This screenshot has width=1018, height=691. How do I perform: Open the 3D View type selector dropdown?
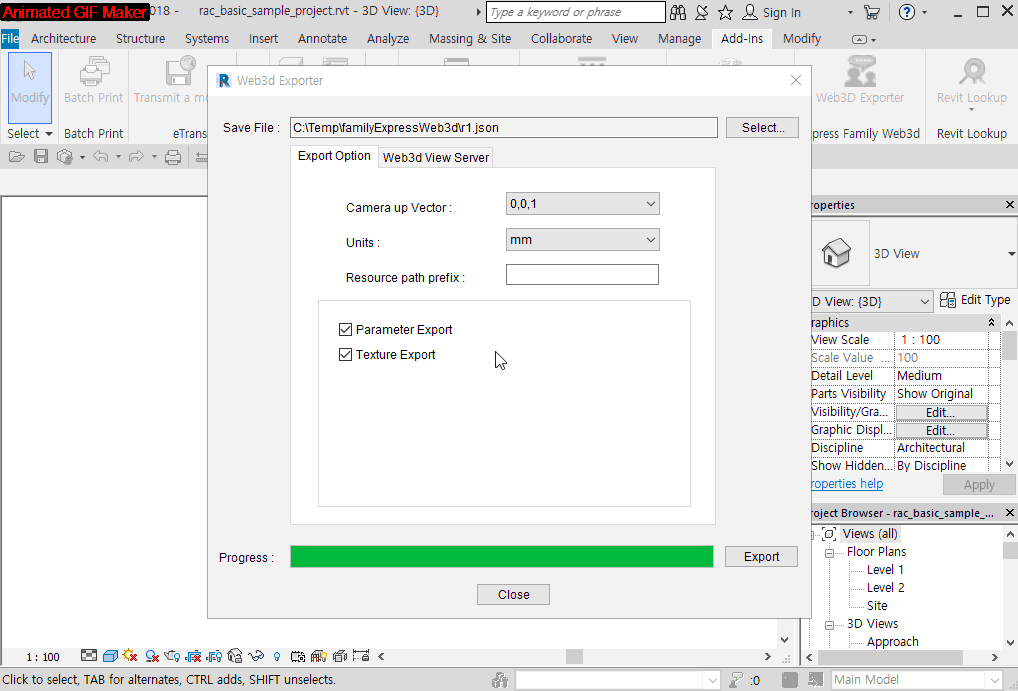(1011, 253)
